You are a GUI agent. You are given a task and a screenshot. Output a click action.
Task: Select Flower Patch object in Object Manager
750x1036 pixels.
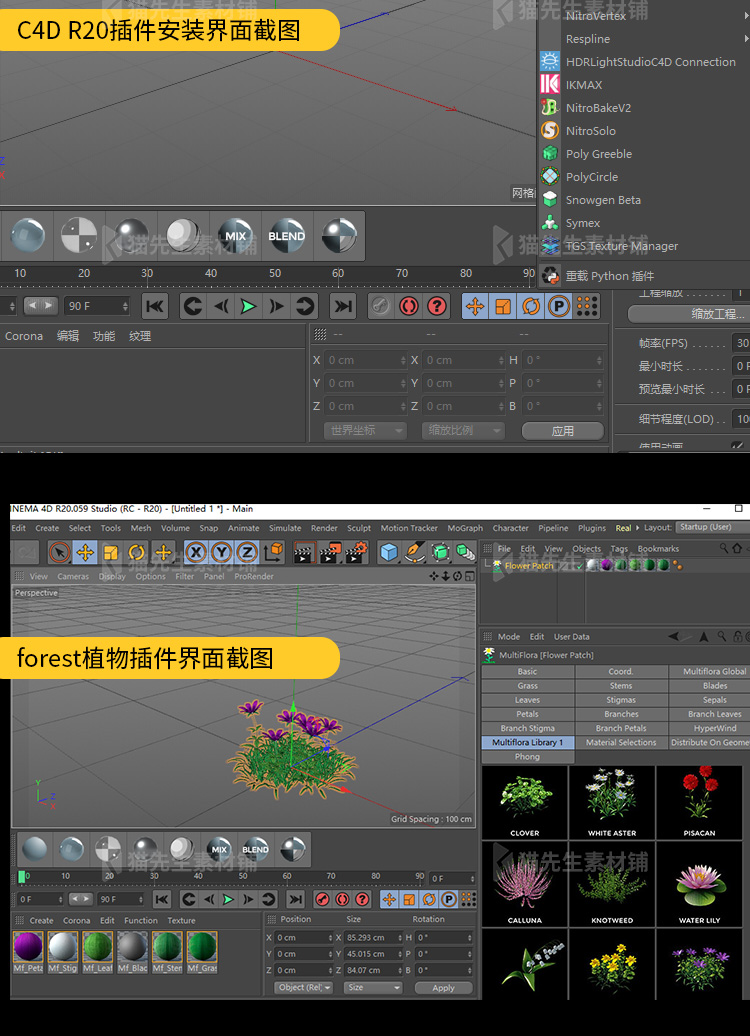coord(529,566)
